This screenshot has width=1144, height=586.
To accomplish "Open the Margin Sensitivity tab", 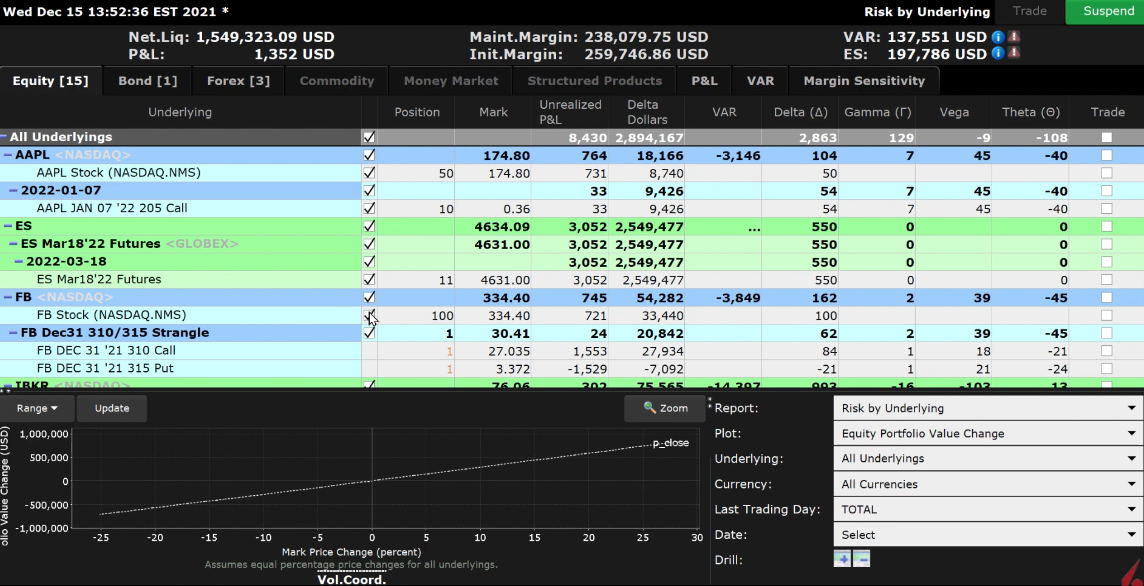I will (x=864, y=81).
